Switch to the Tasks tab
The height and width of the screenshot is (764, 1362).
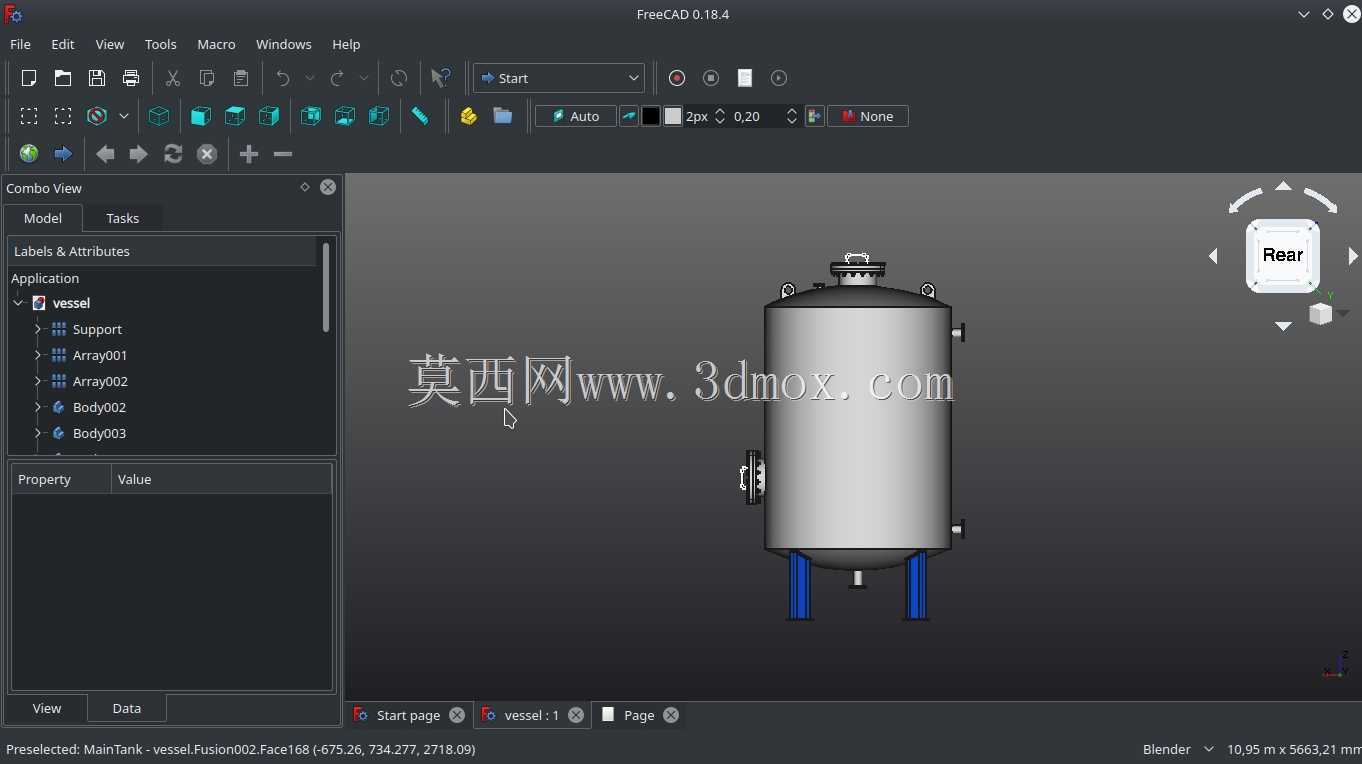pos(122,218)
